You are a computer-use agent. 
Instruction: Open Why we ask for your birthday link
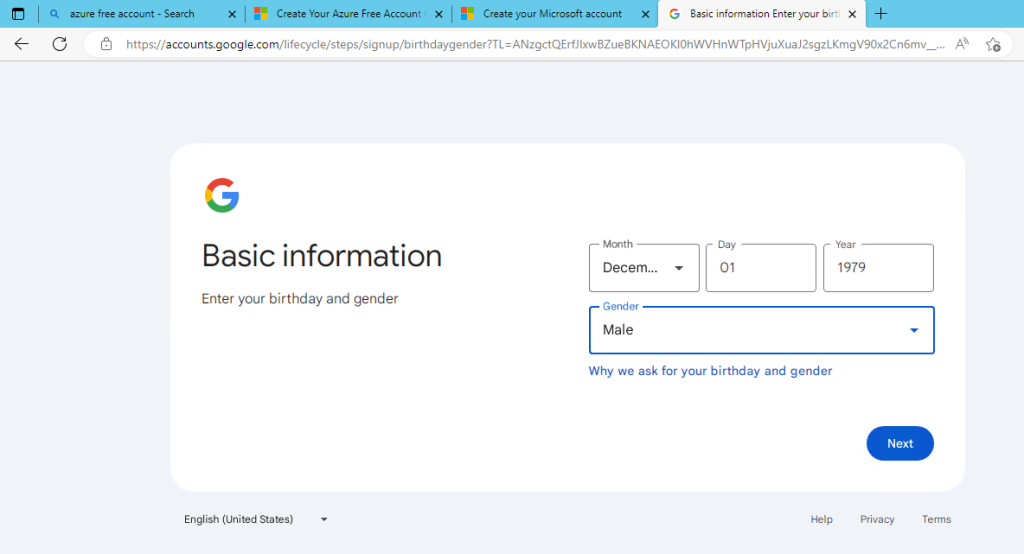click(x=710, y=371)
